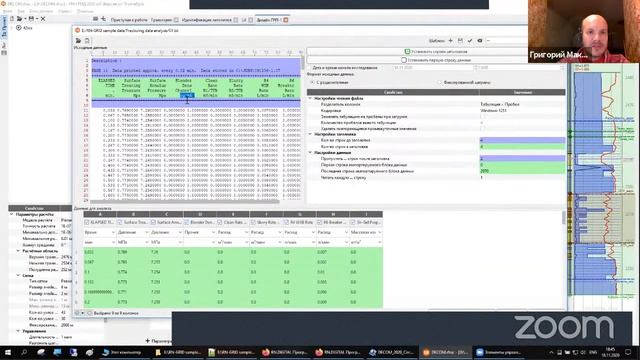
Task: Open the 'Прочее' type dropdown in column D
Action: click(x=200, y=232)
